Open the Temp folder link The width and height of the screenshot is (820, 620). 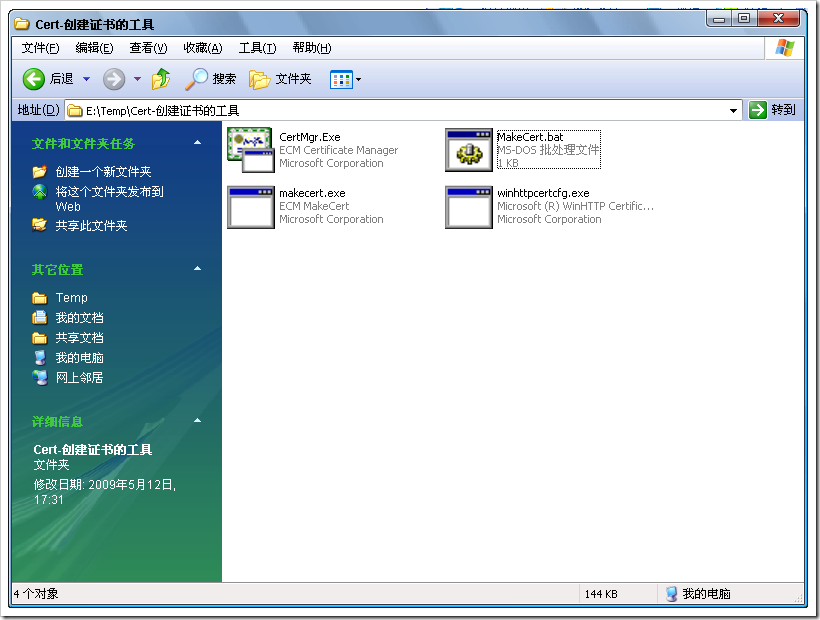(x=72, y=297)
